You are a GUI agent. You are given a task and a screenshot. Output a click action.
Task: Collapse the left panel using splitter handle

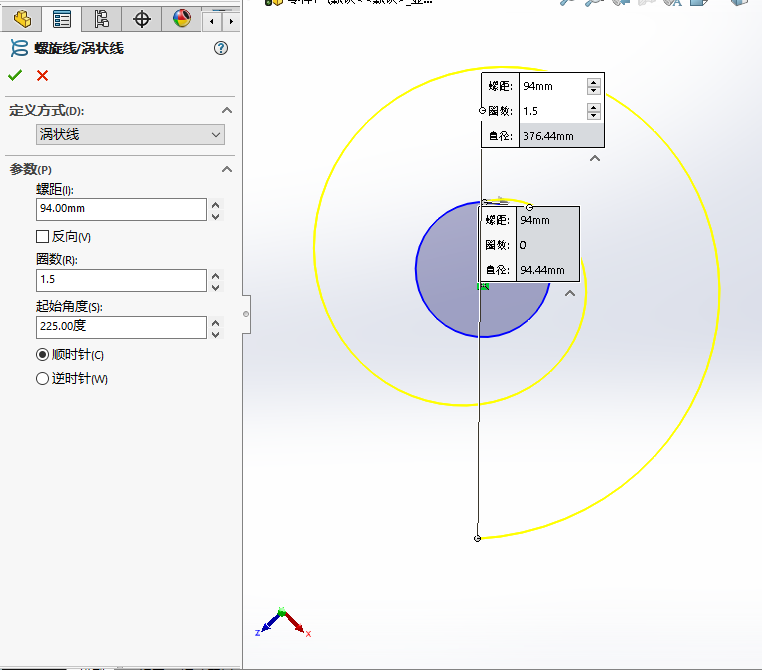246,314
